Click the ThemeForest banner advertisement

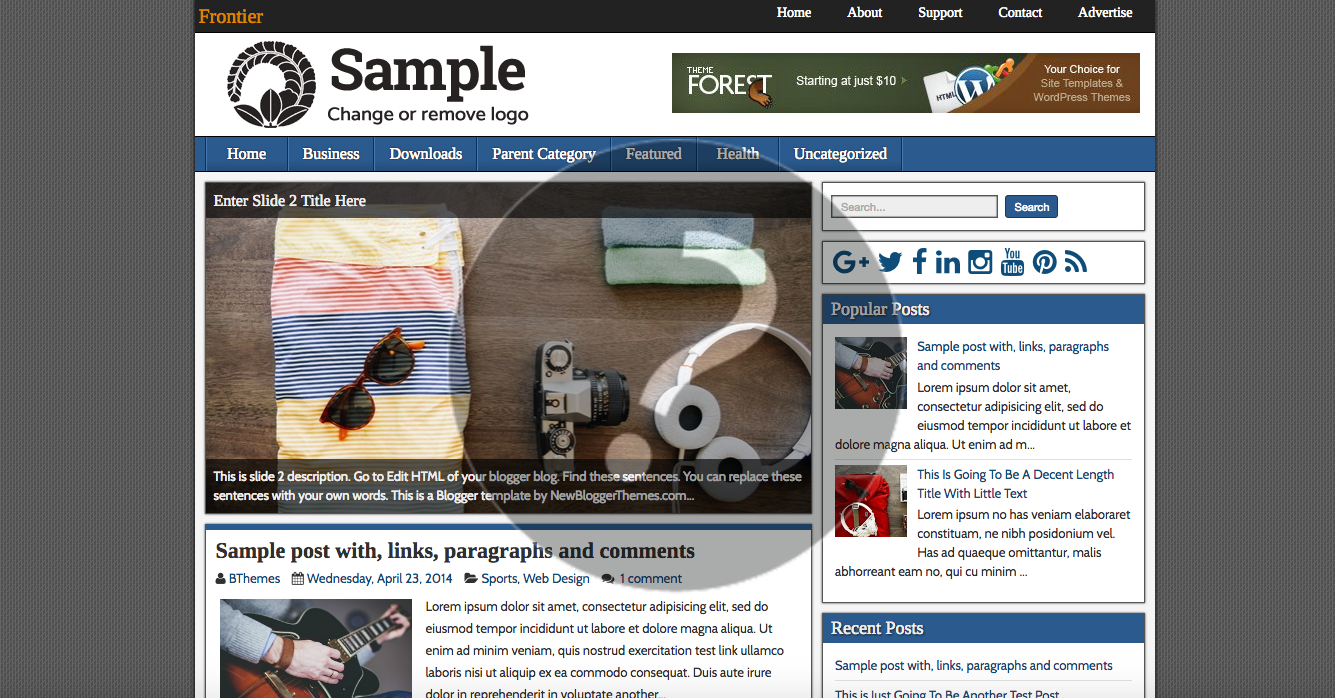coord(906,83)
